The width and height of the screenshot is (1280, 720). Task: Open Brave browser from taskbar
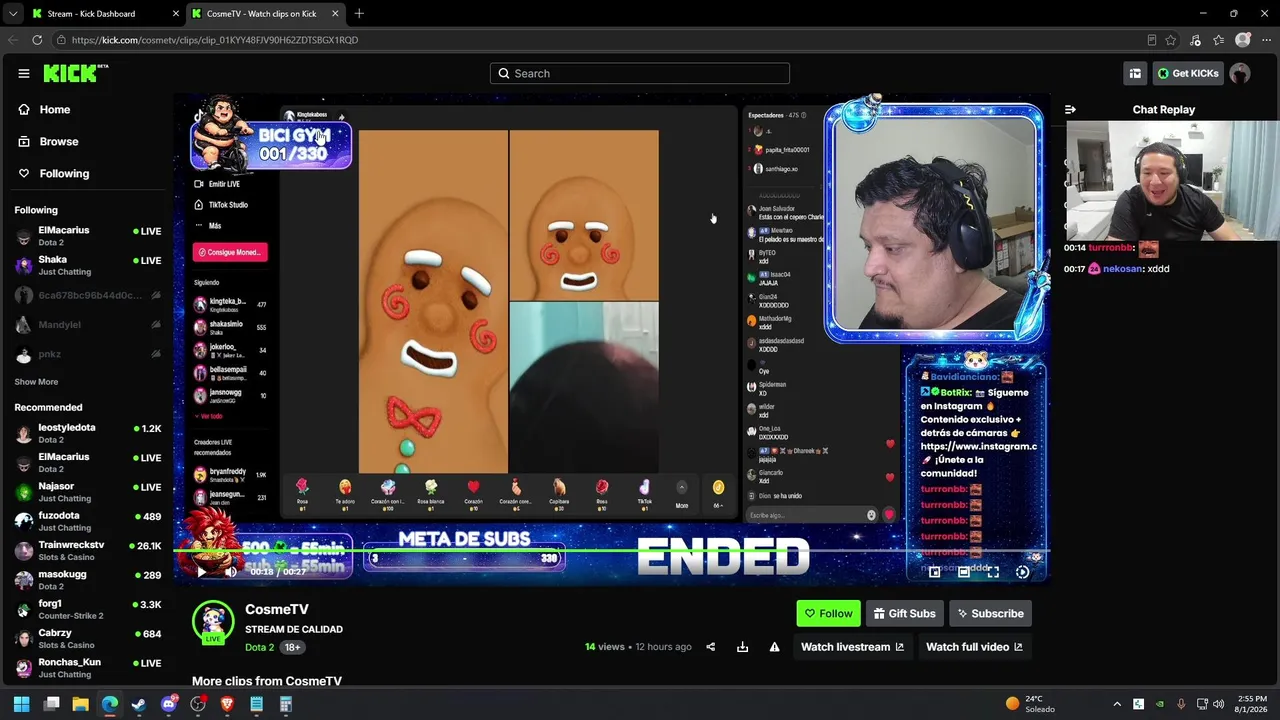tap(227, 704)
